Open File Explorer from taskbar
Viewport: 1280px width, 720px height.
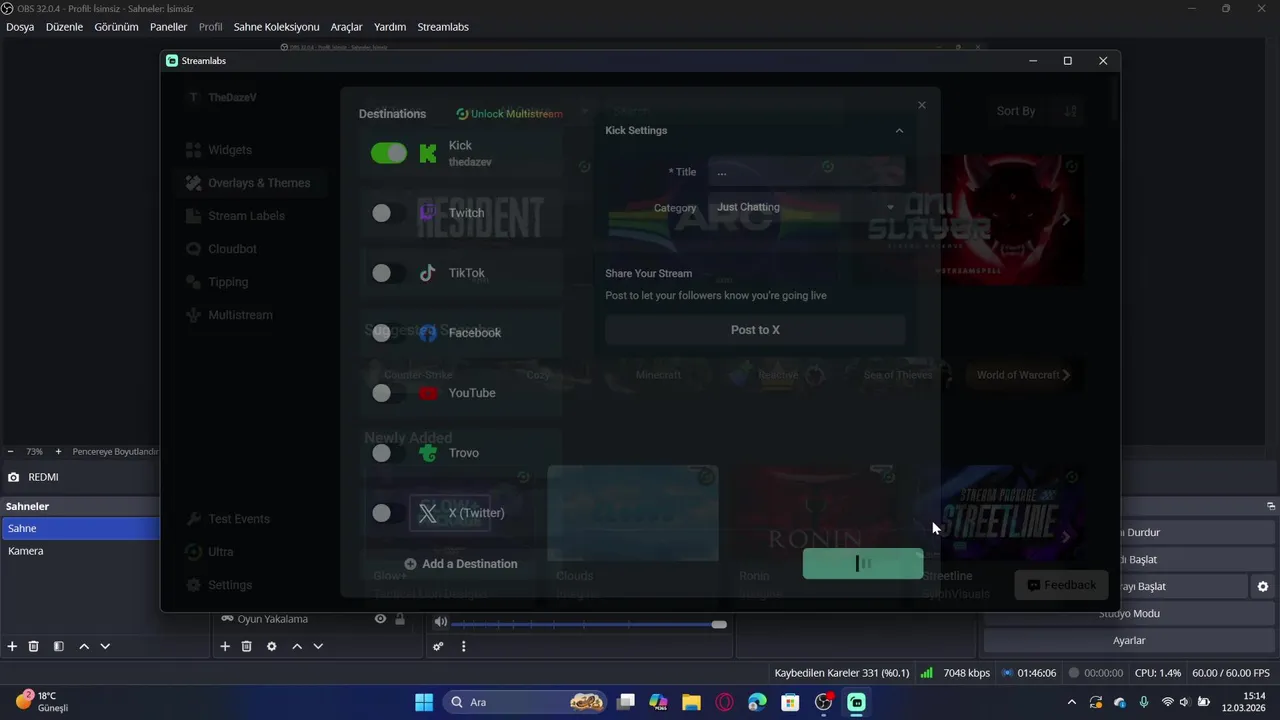click(691, 702)
